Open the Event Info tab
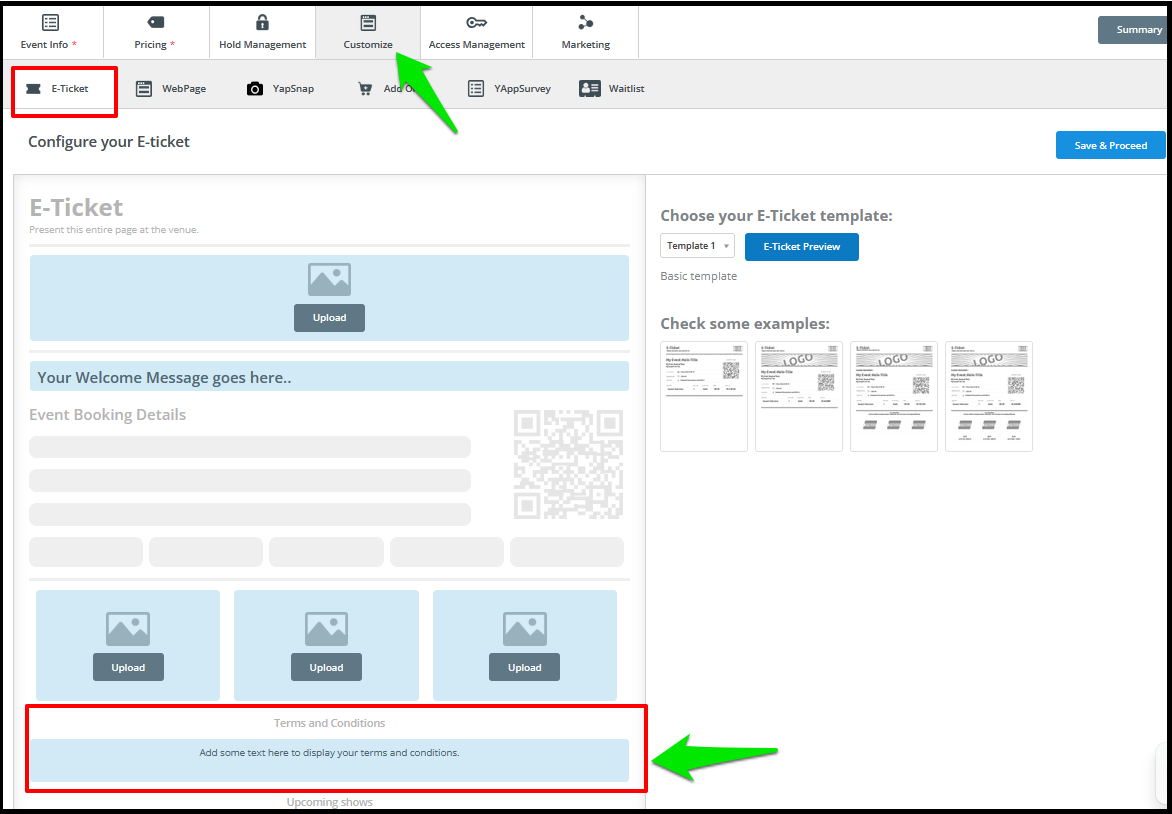This screenshot has width=1172, height=814. (50, 31)
